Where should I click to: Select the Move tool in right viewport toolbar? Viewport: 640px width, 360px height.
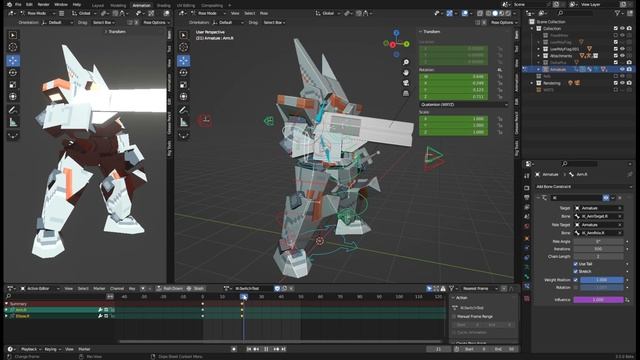pos(184,61)
